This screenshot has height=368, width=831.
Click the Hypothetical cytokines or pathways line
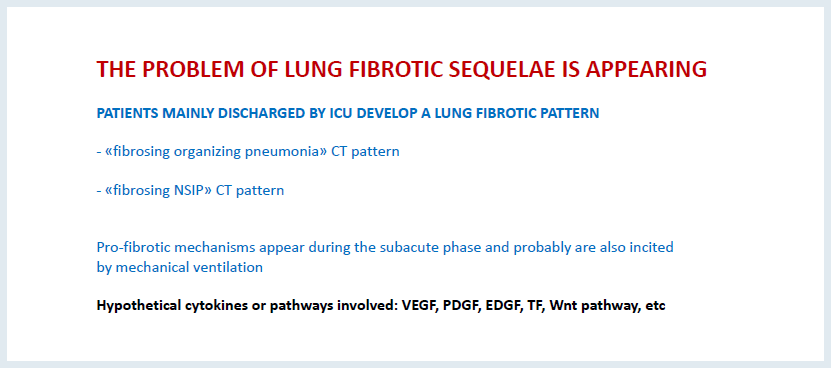pyautogui.click(x=381, y=306)
